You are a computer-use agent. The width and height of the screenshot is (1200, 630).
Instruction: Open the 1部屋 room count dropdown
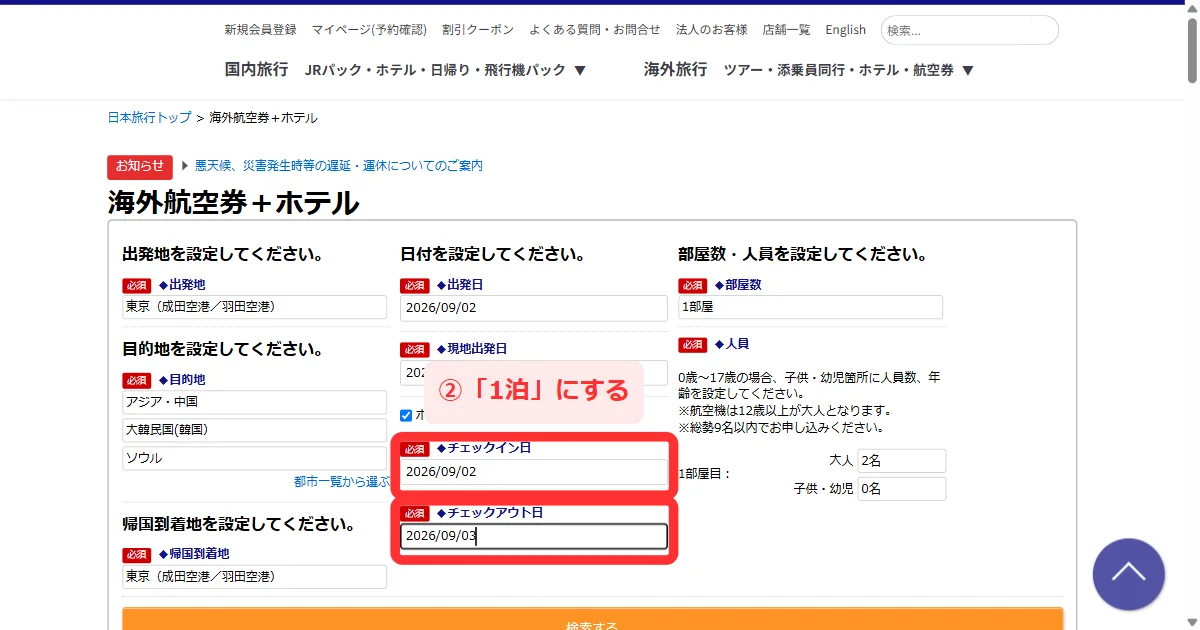coord(810,307)
